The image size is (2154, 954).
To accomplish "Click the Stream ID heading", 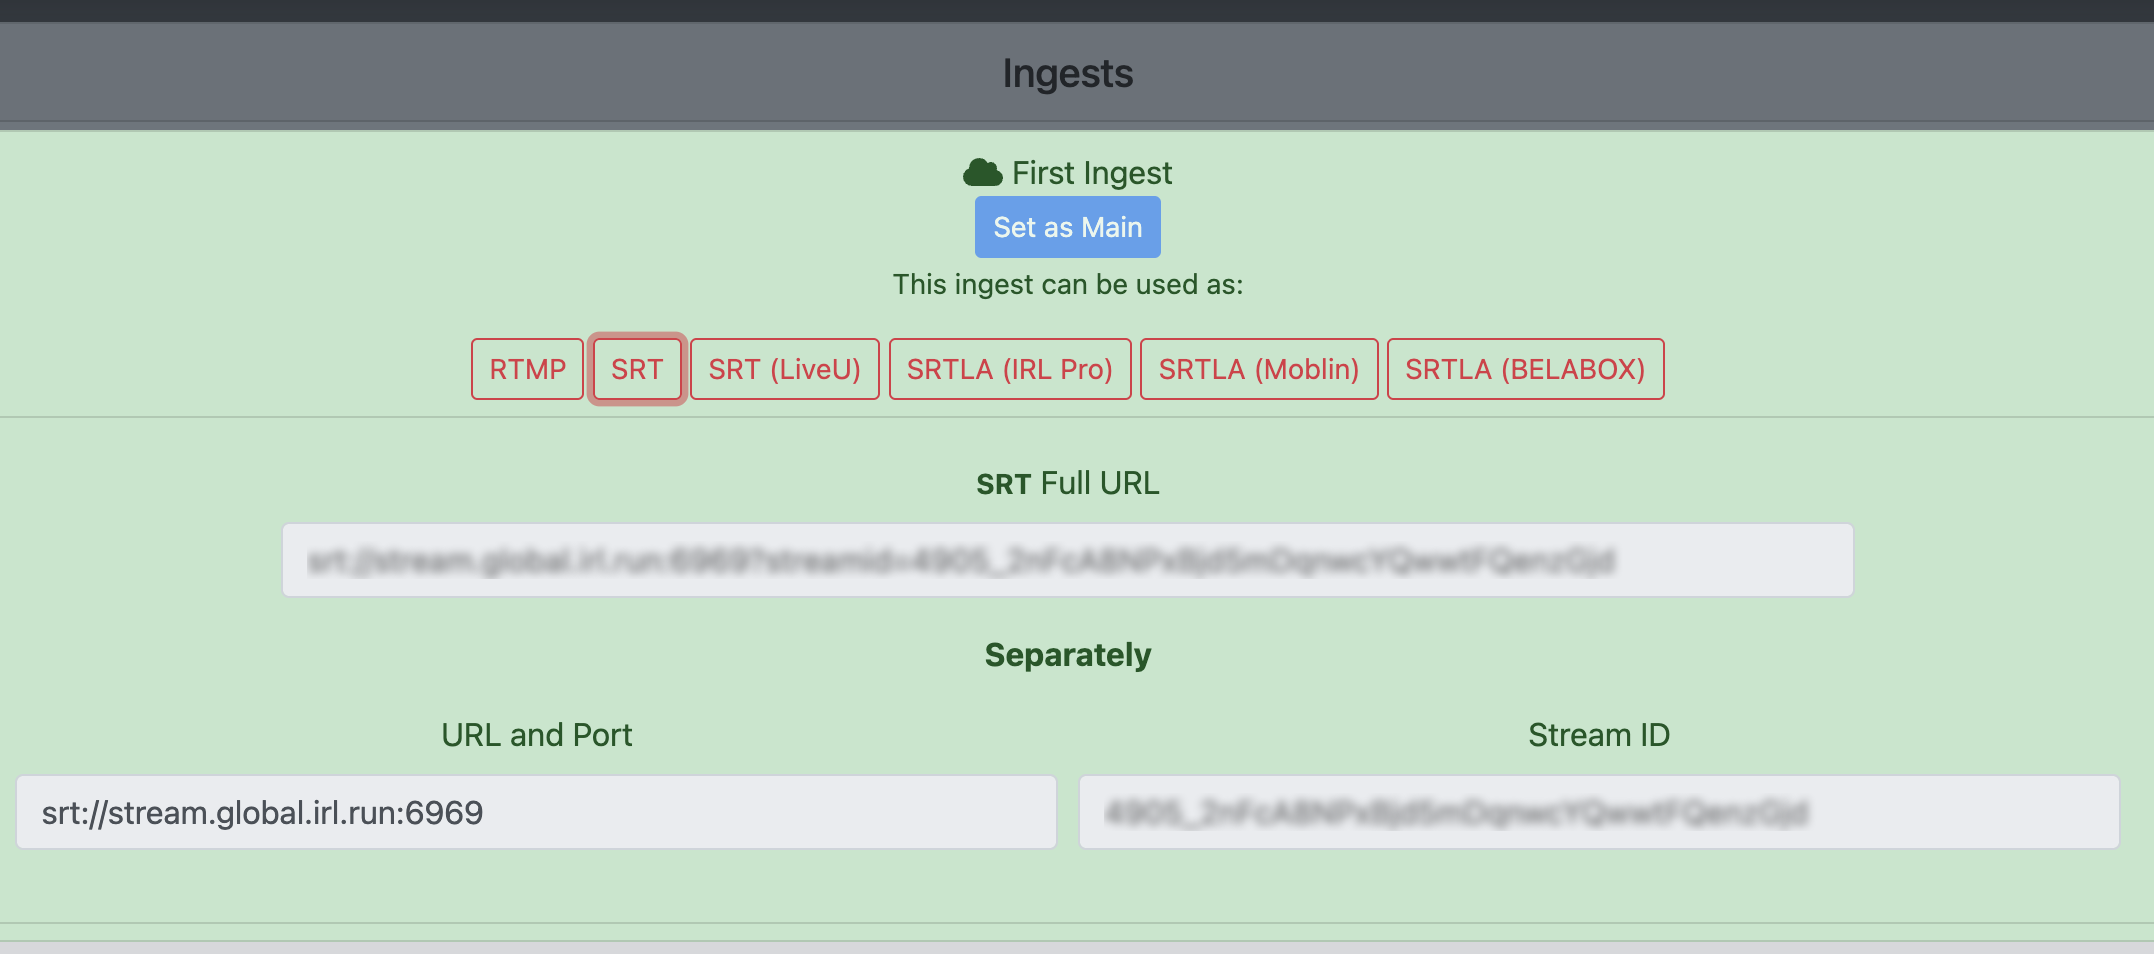I will pos(1598,734).
